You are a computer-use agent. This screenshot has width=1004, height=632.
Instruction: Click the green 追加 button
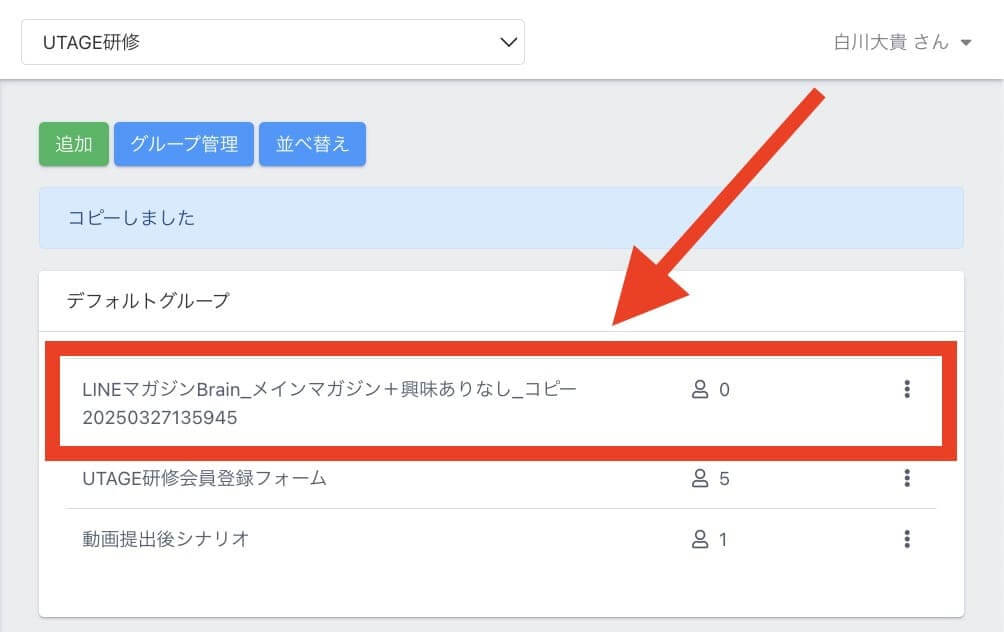[x=74, y=144]
